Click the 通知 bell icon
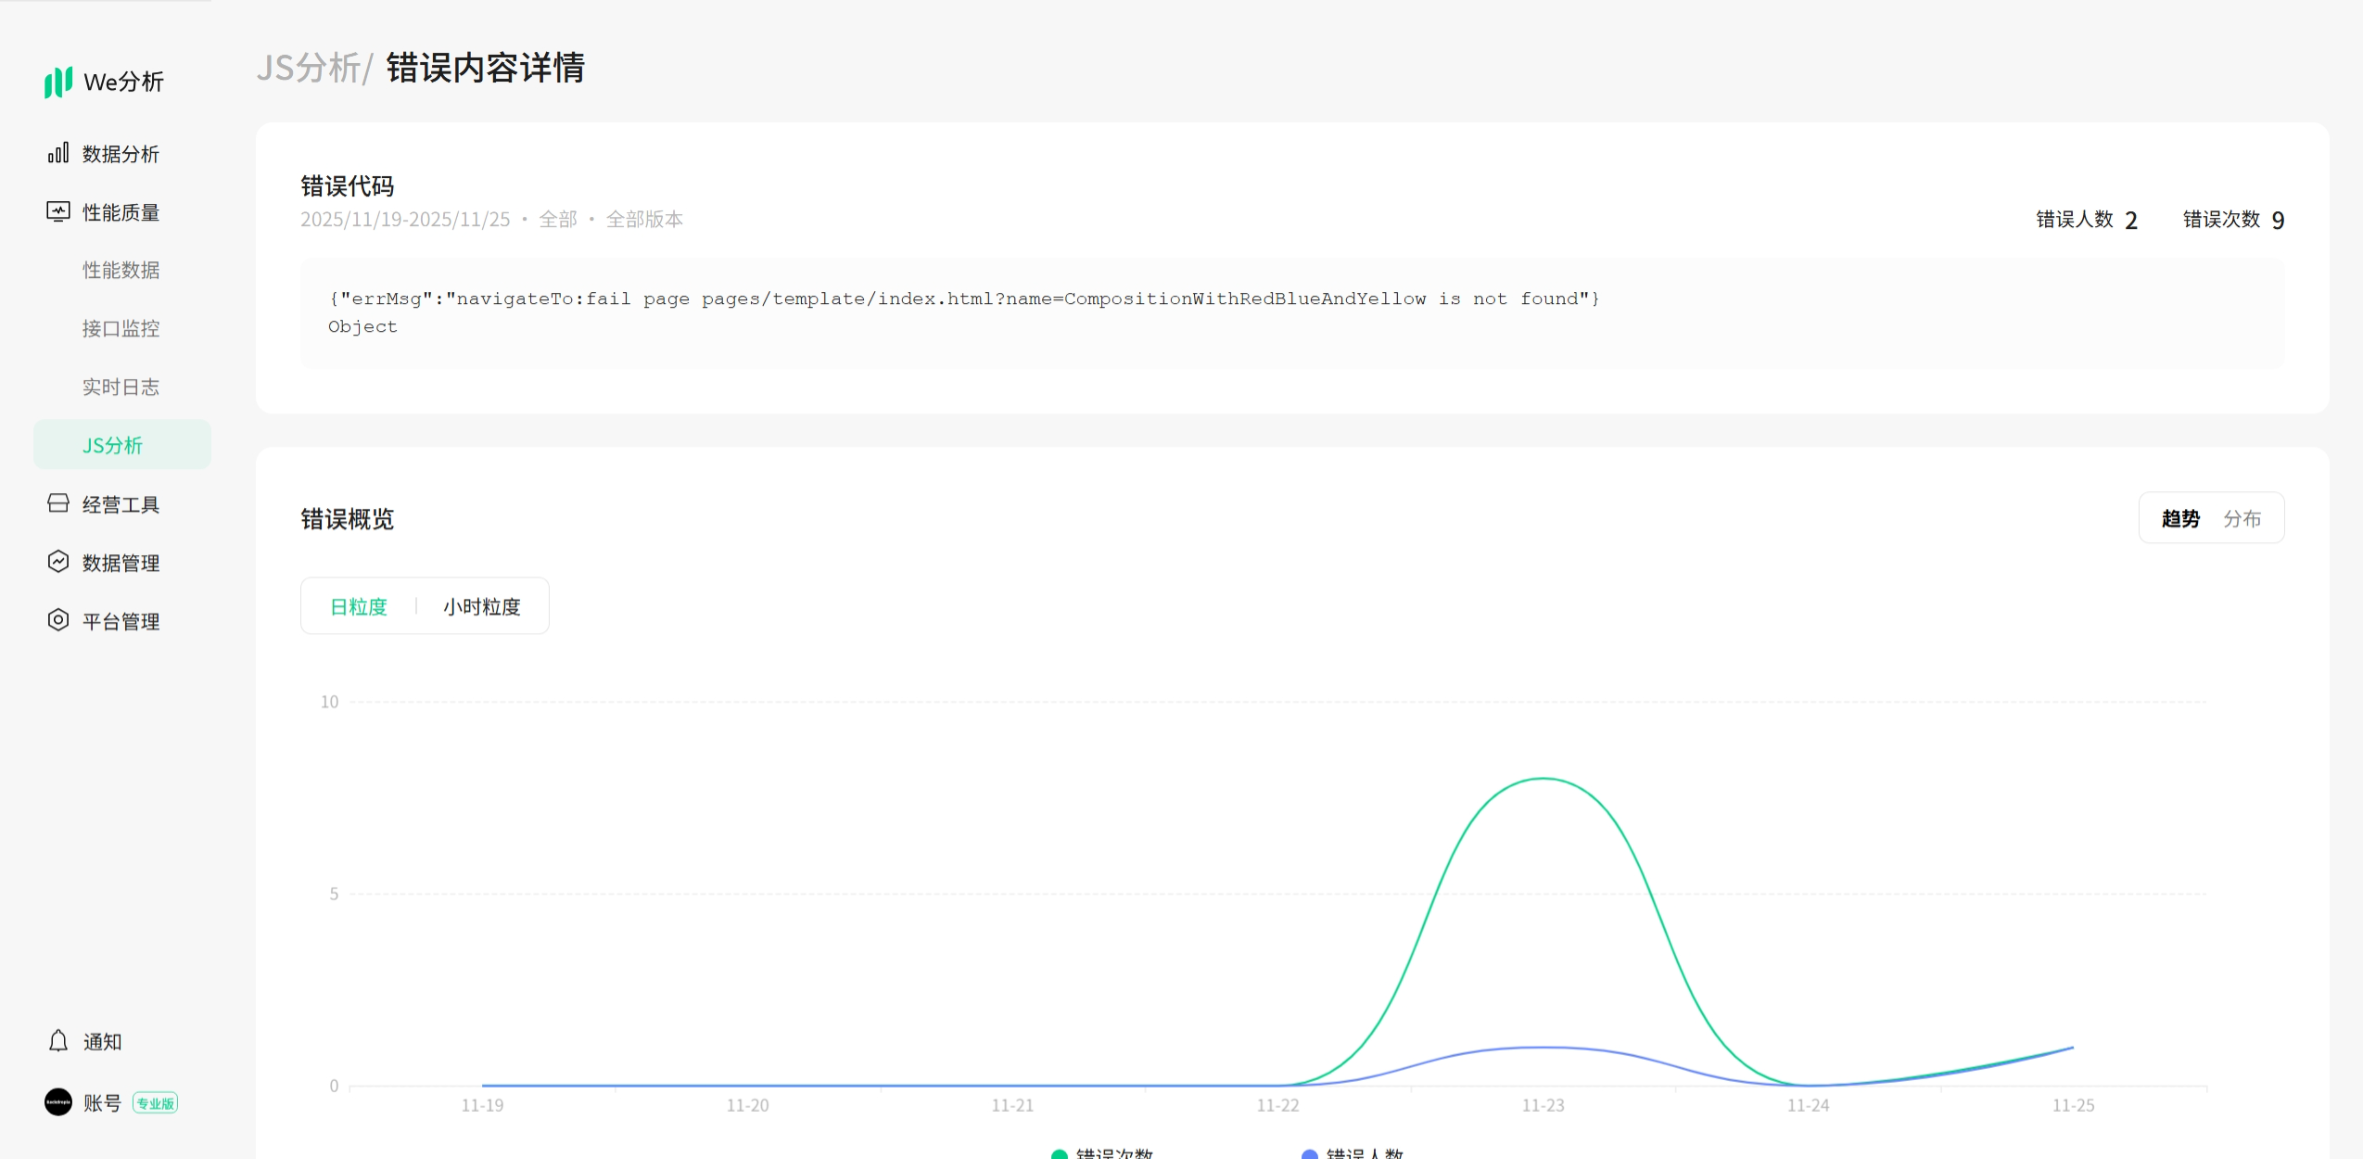This screenshot has height=1159, width=2363. [58, 1041]
